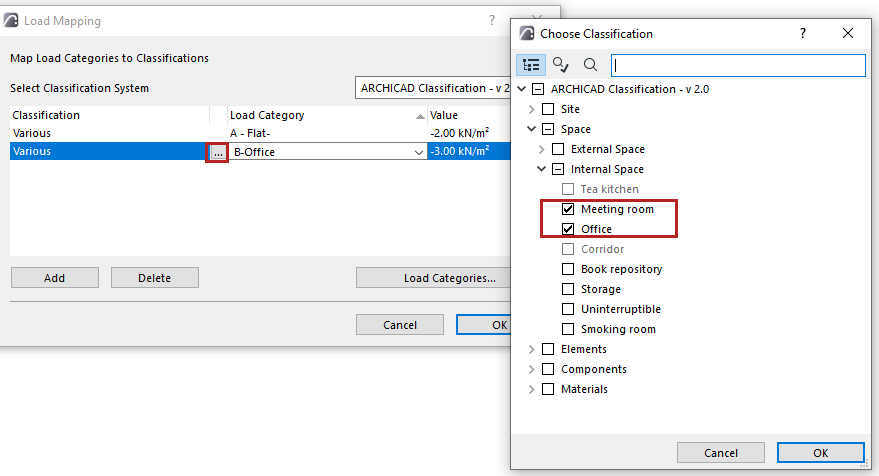The width and height of the screenshot is (879, 476).
Task: Open Load Categories... button
Action: (x=433, y=278)
